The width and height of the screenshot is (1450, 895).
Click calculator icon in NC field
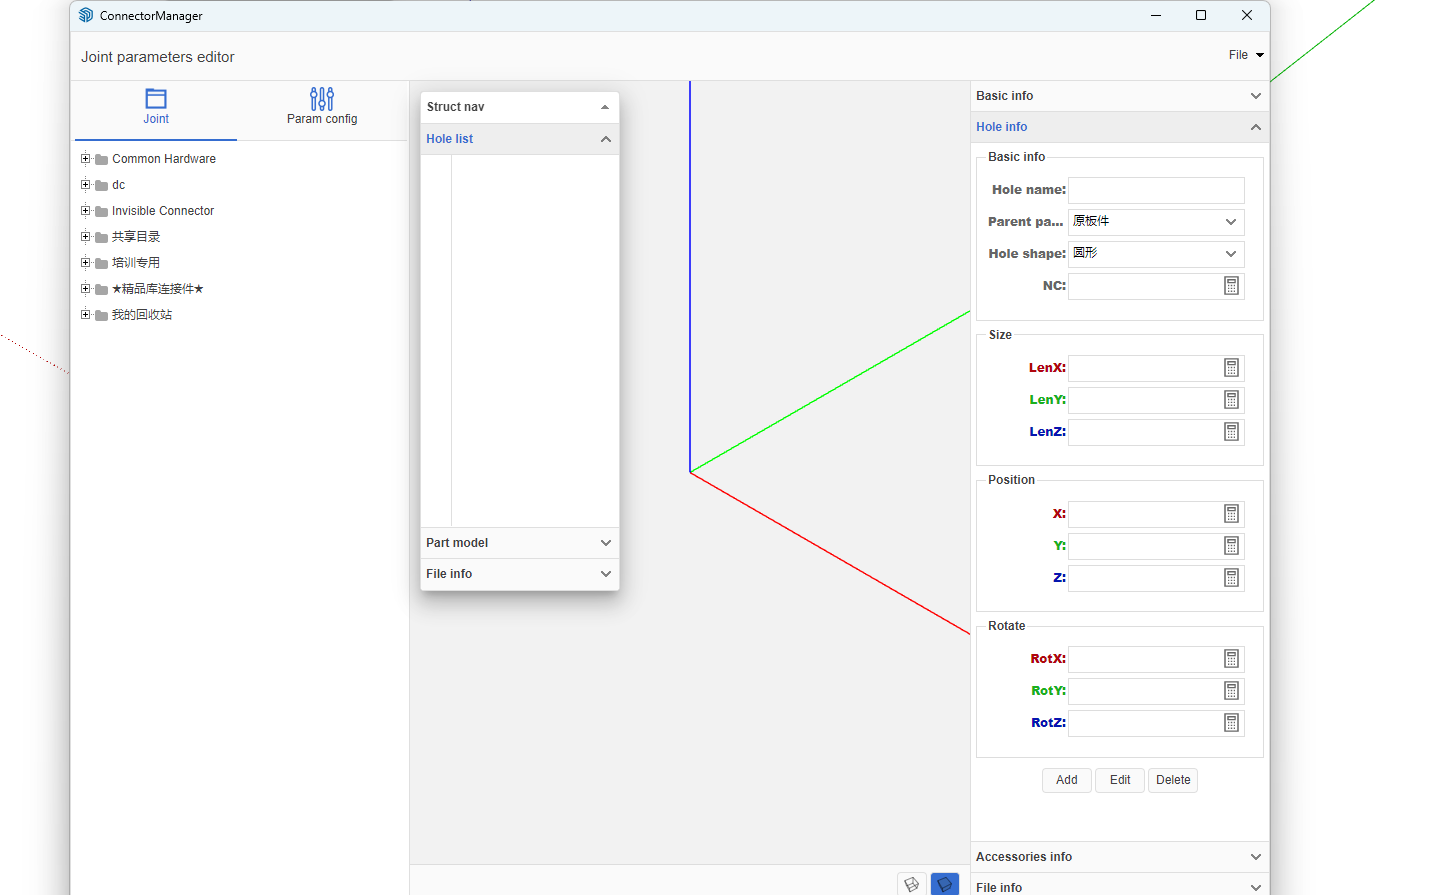[1231, 286]
